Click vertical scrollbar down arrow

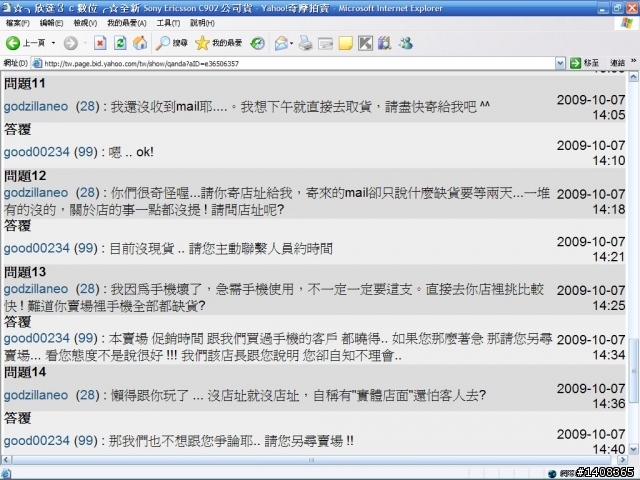[633, 449]
